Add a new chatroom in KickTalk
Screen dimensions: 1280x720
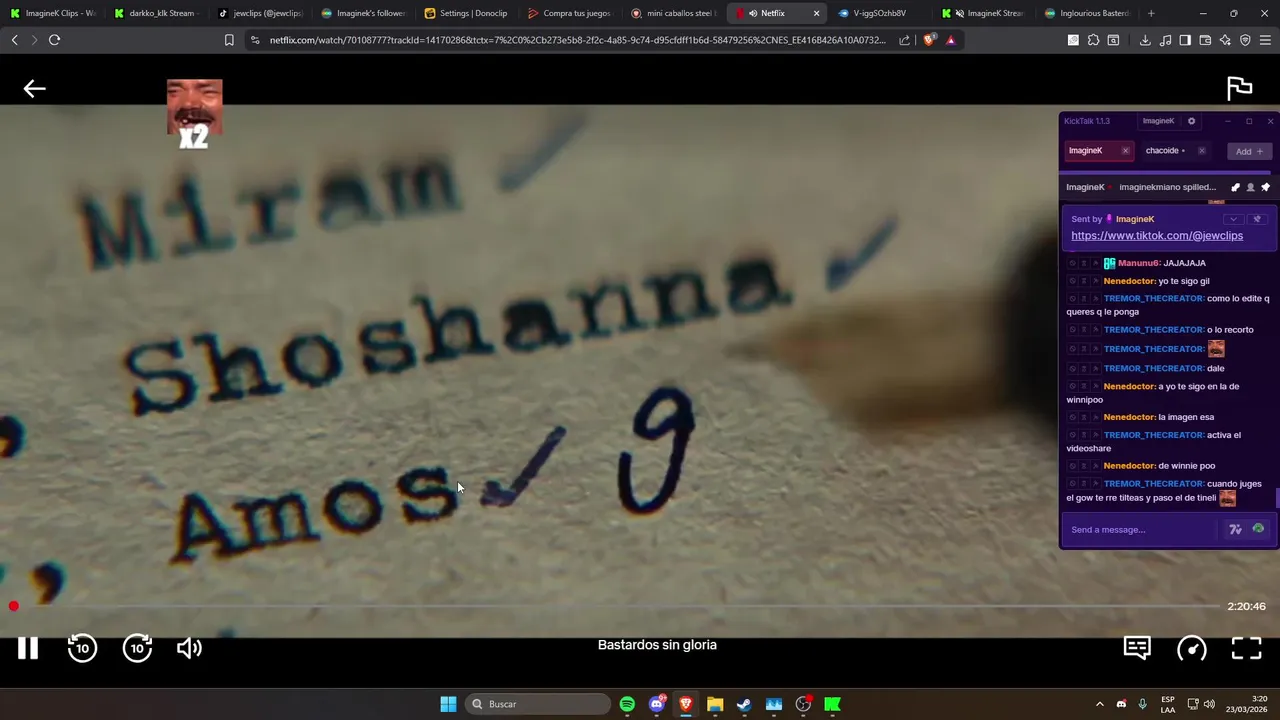(1249, 151)
